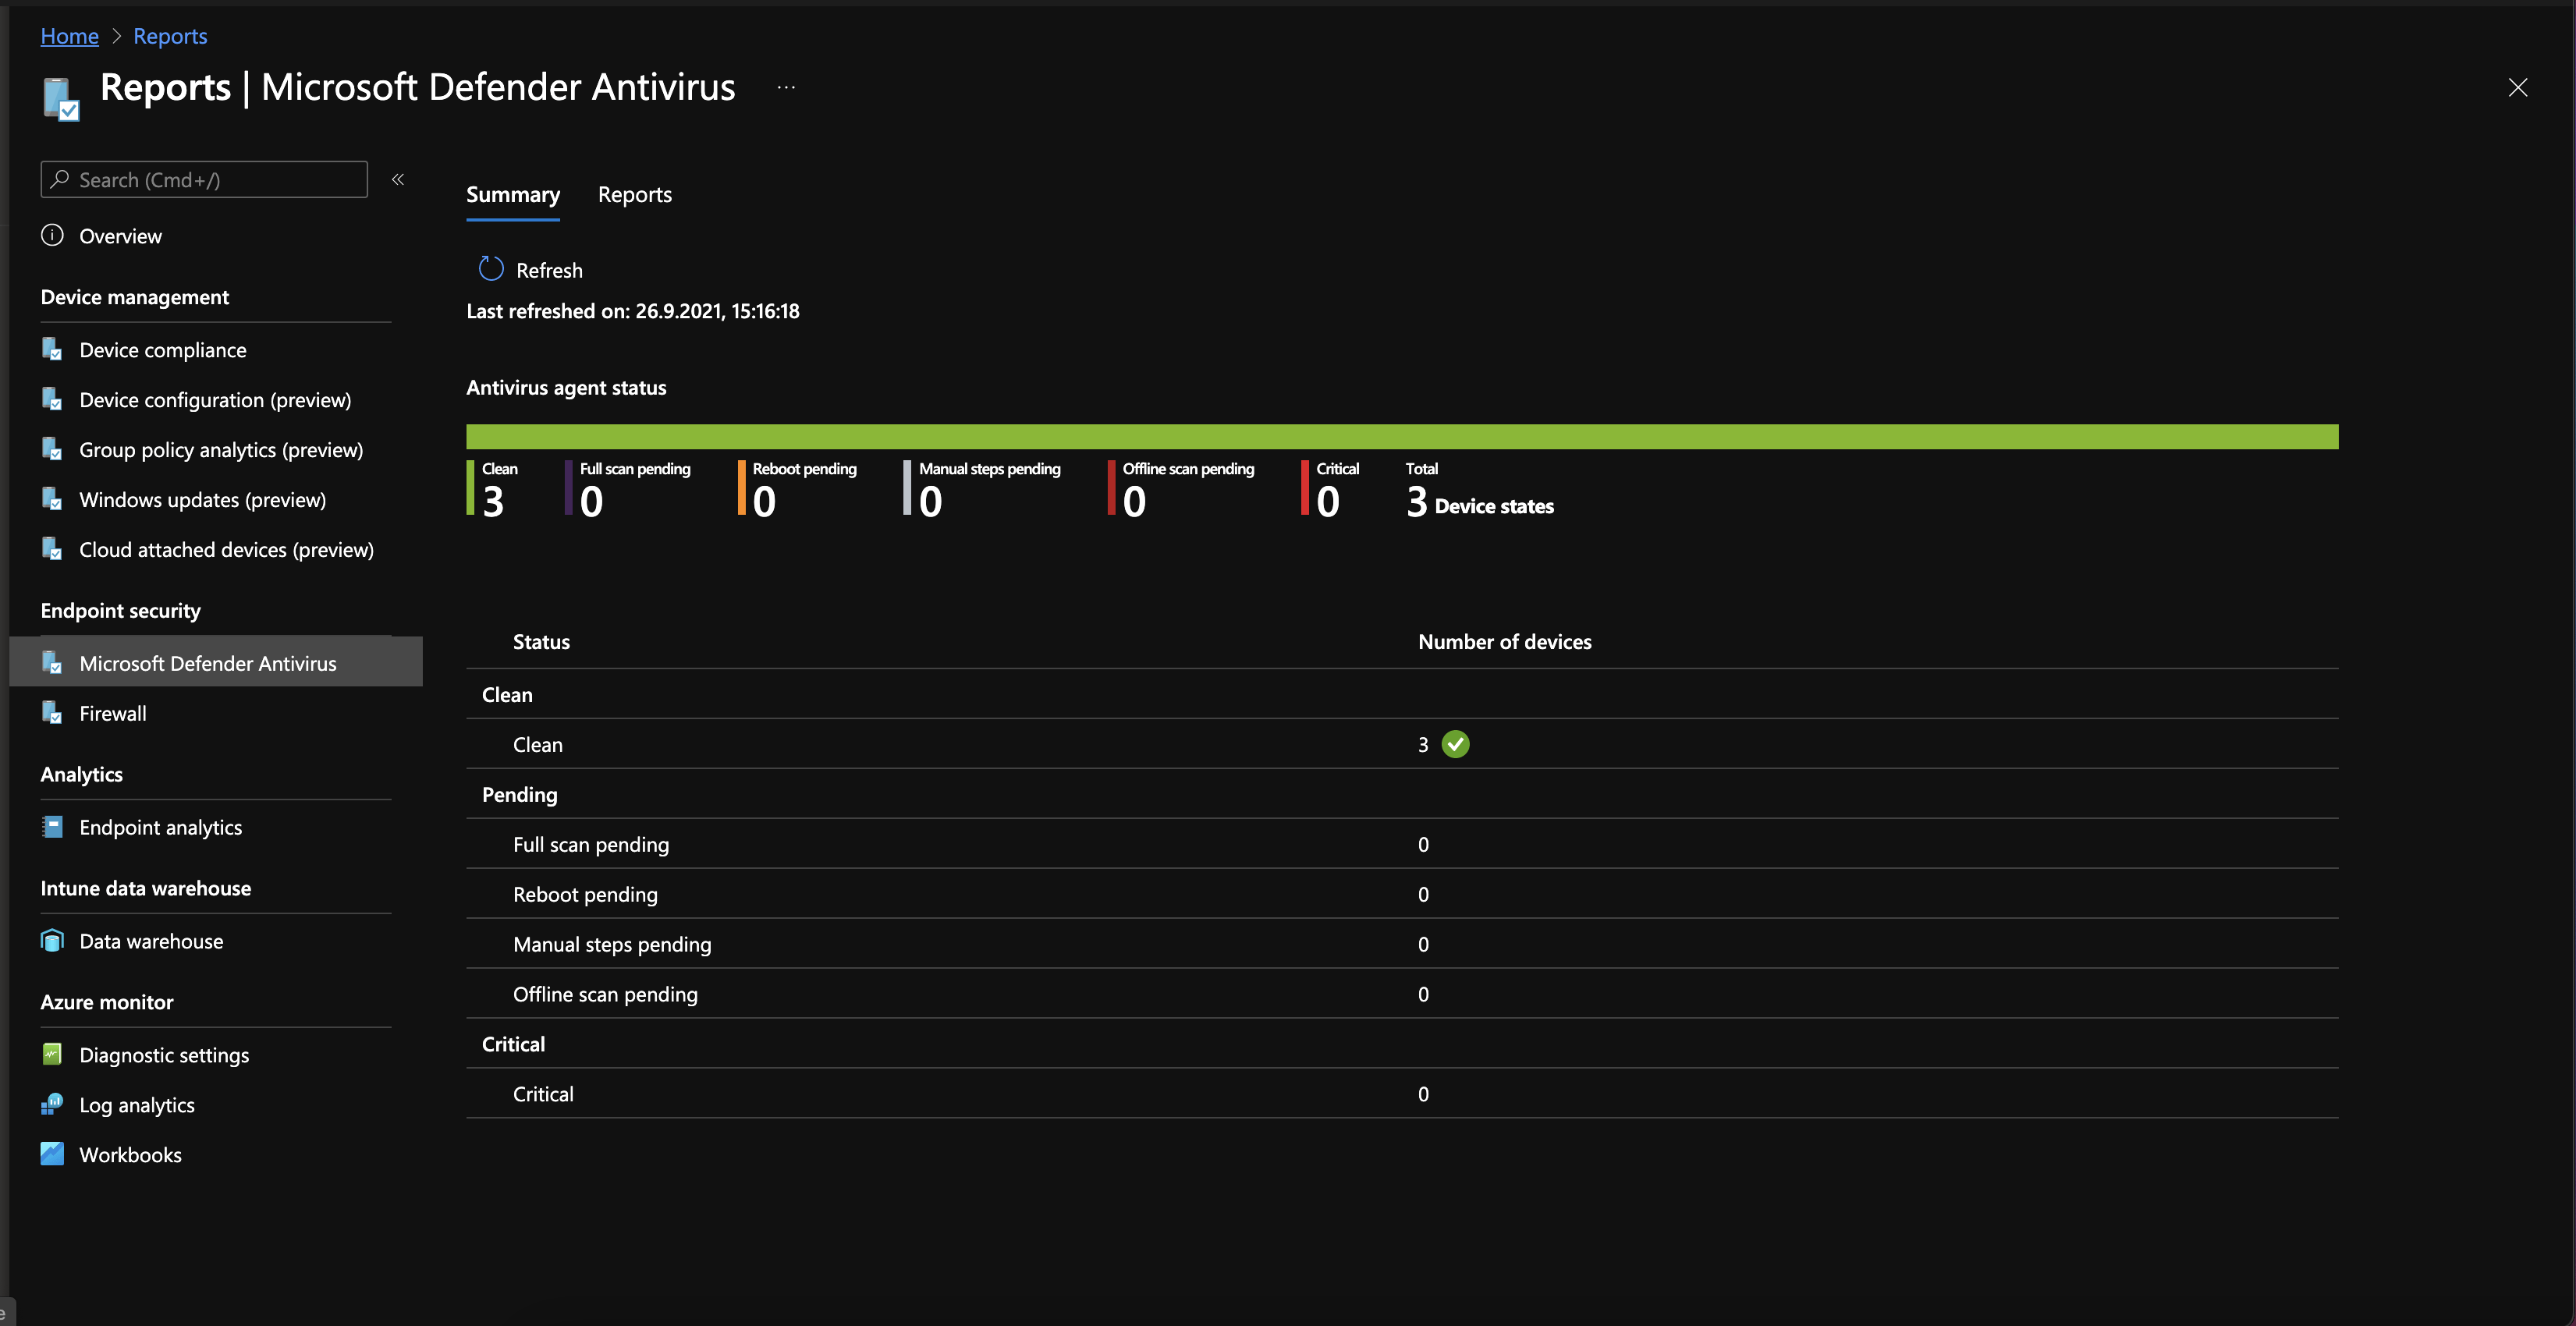Click the Endpoint analytics icon
Image resolution: width=2576 pixels, height=1326 pixels.
coord(52,826)
